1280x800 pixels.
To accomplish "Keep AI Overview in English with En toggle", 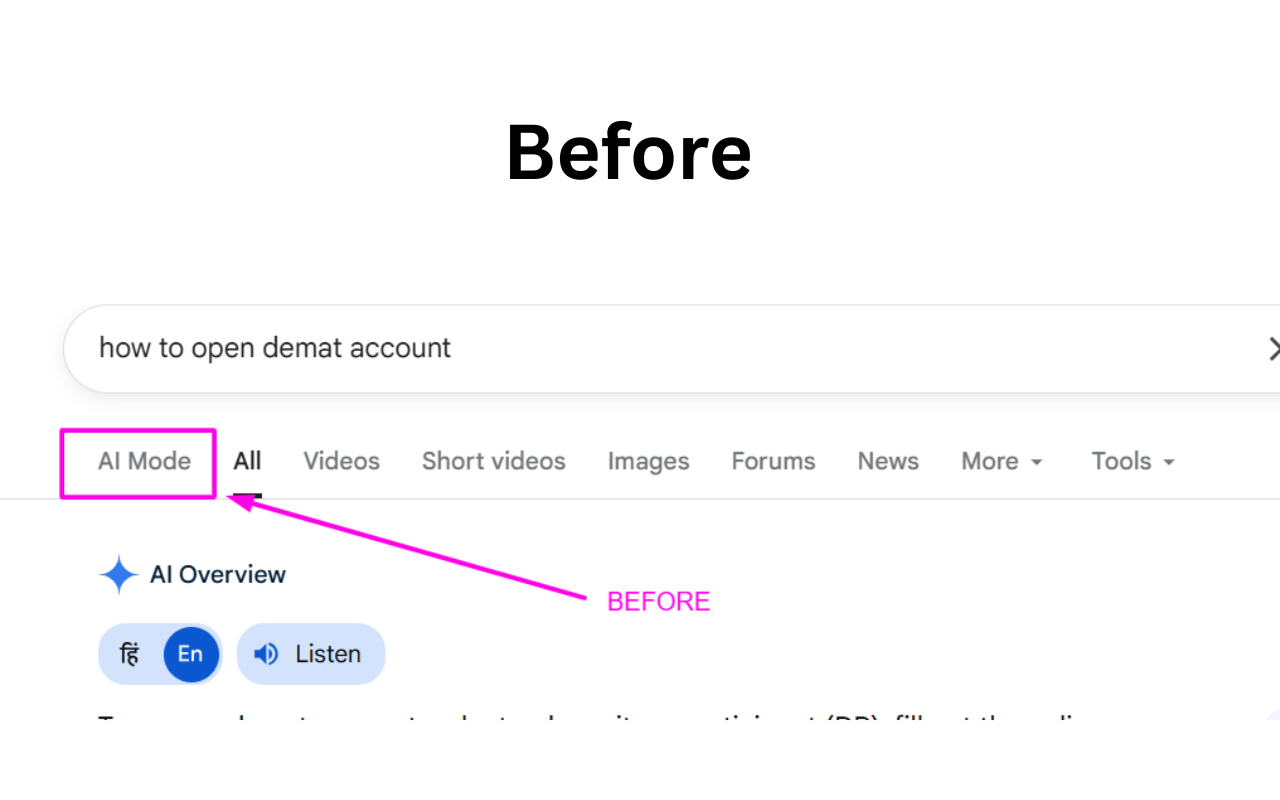I will click(190, 654).
